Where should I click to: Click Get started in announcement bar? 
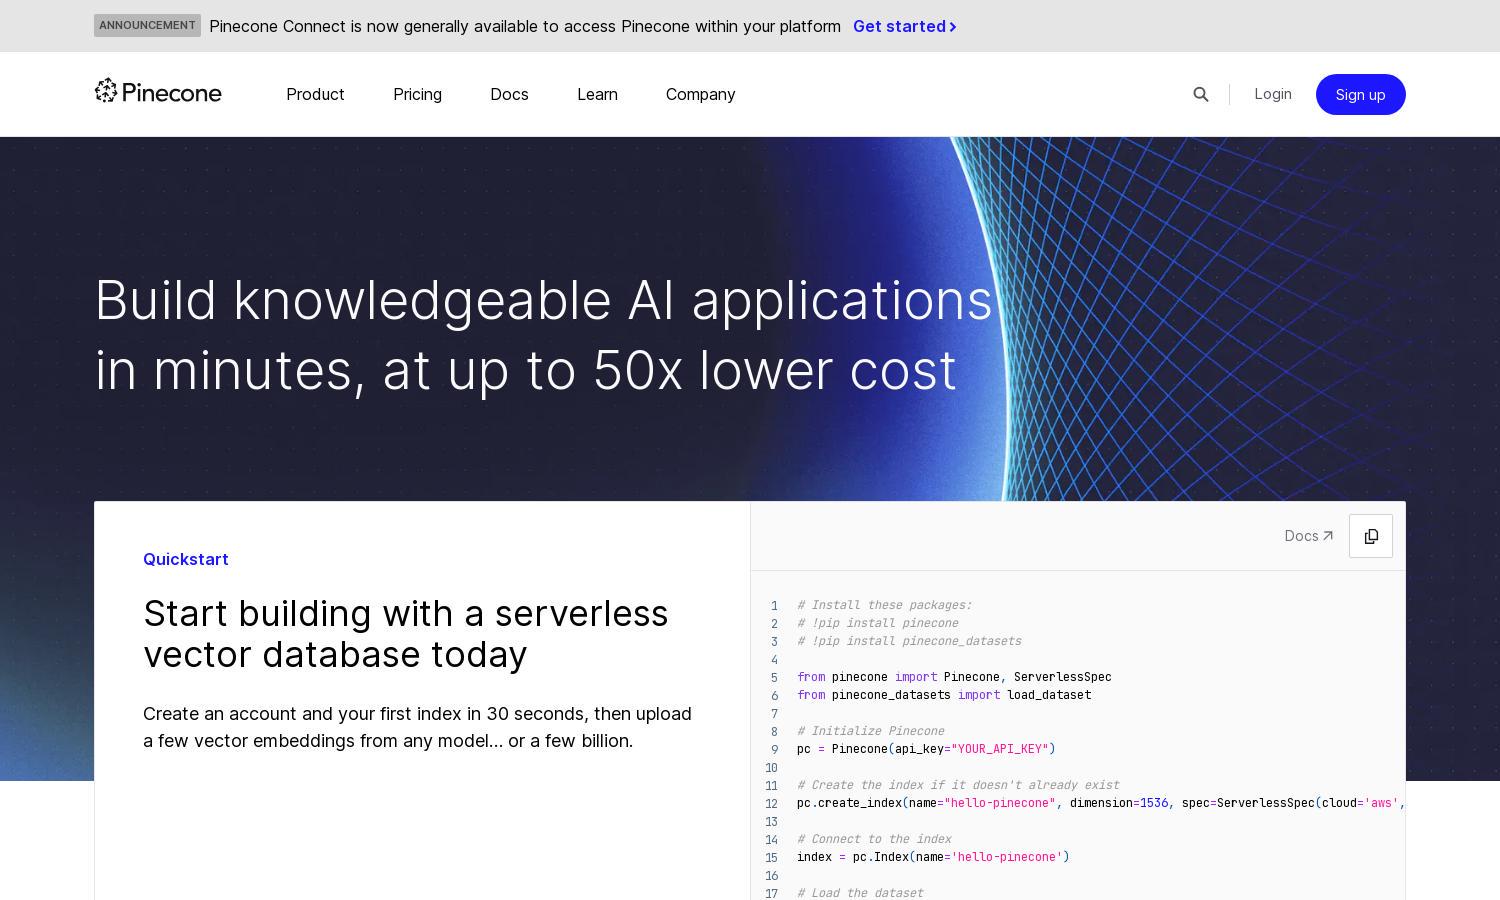click(905, 26)
